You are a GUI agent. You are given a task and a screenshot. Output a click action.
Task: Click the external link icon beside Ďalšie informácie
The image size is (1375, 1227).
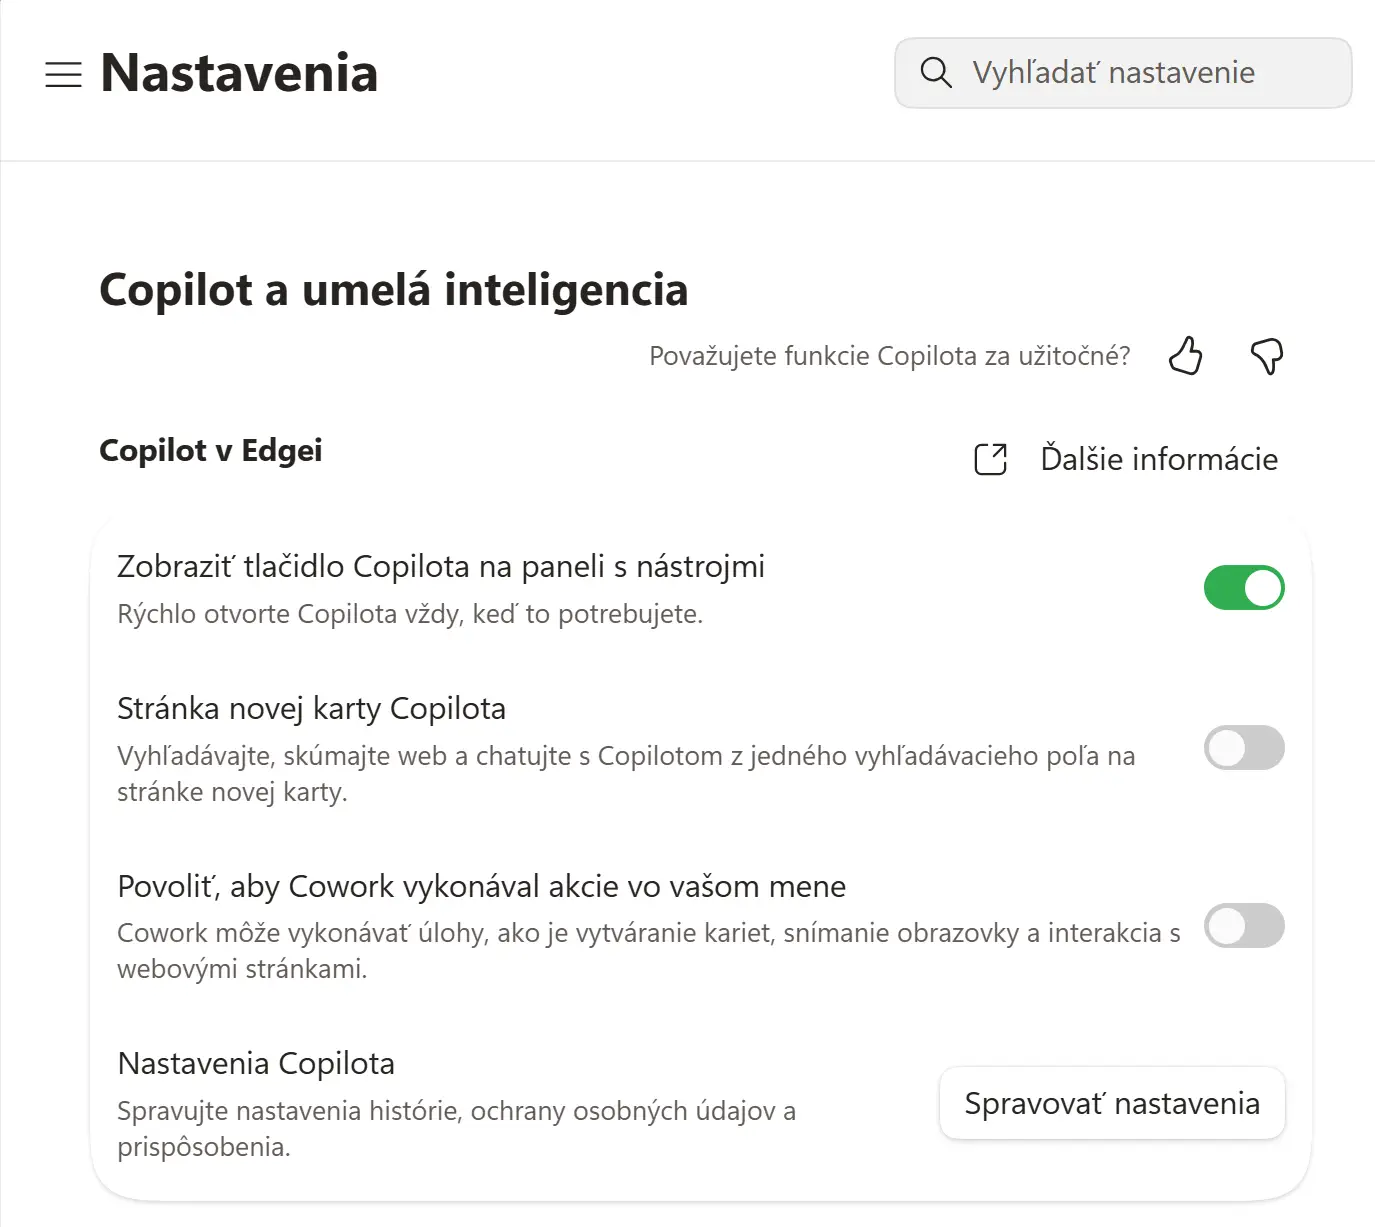(x=991, y=459)
